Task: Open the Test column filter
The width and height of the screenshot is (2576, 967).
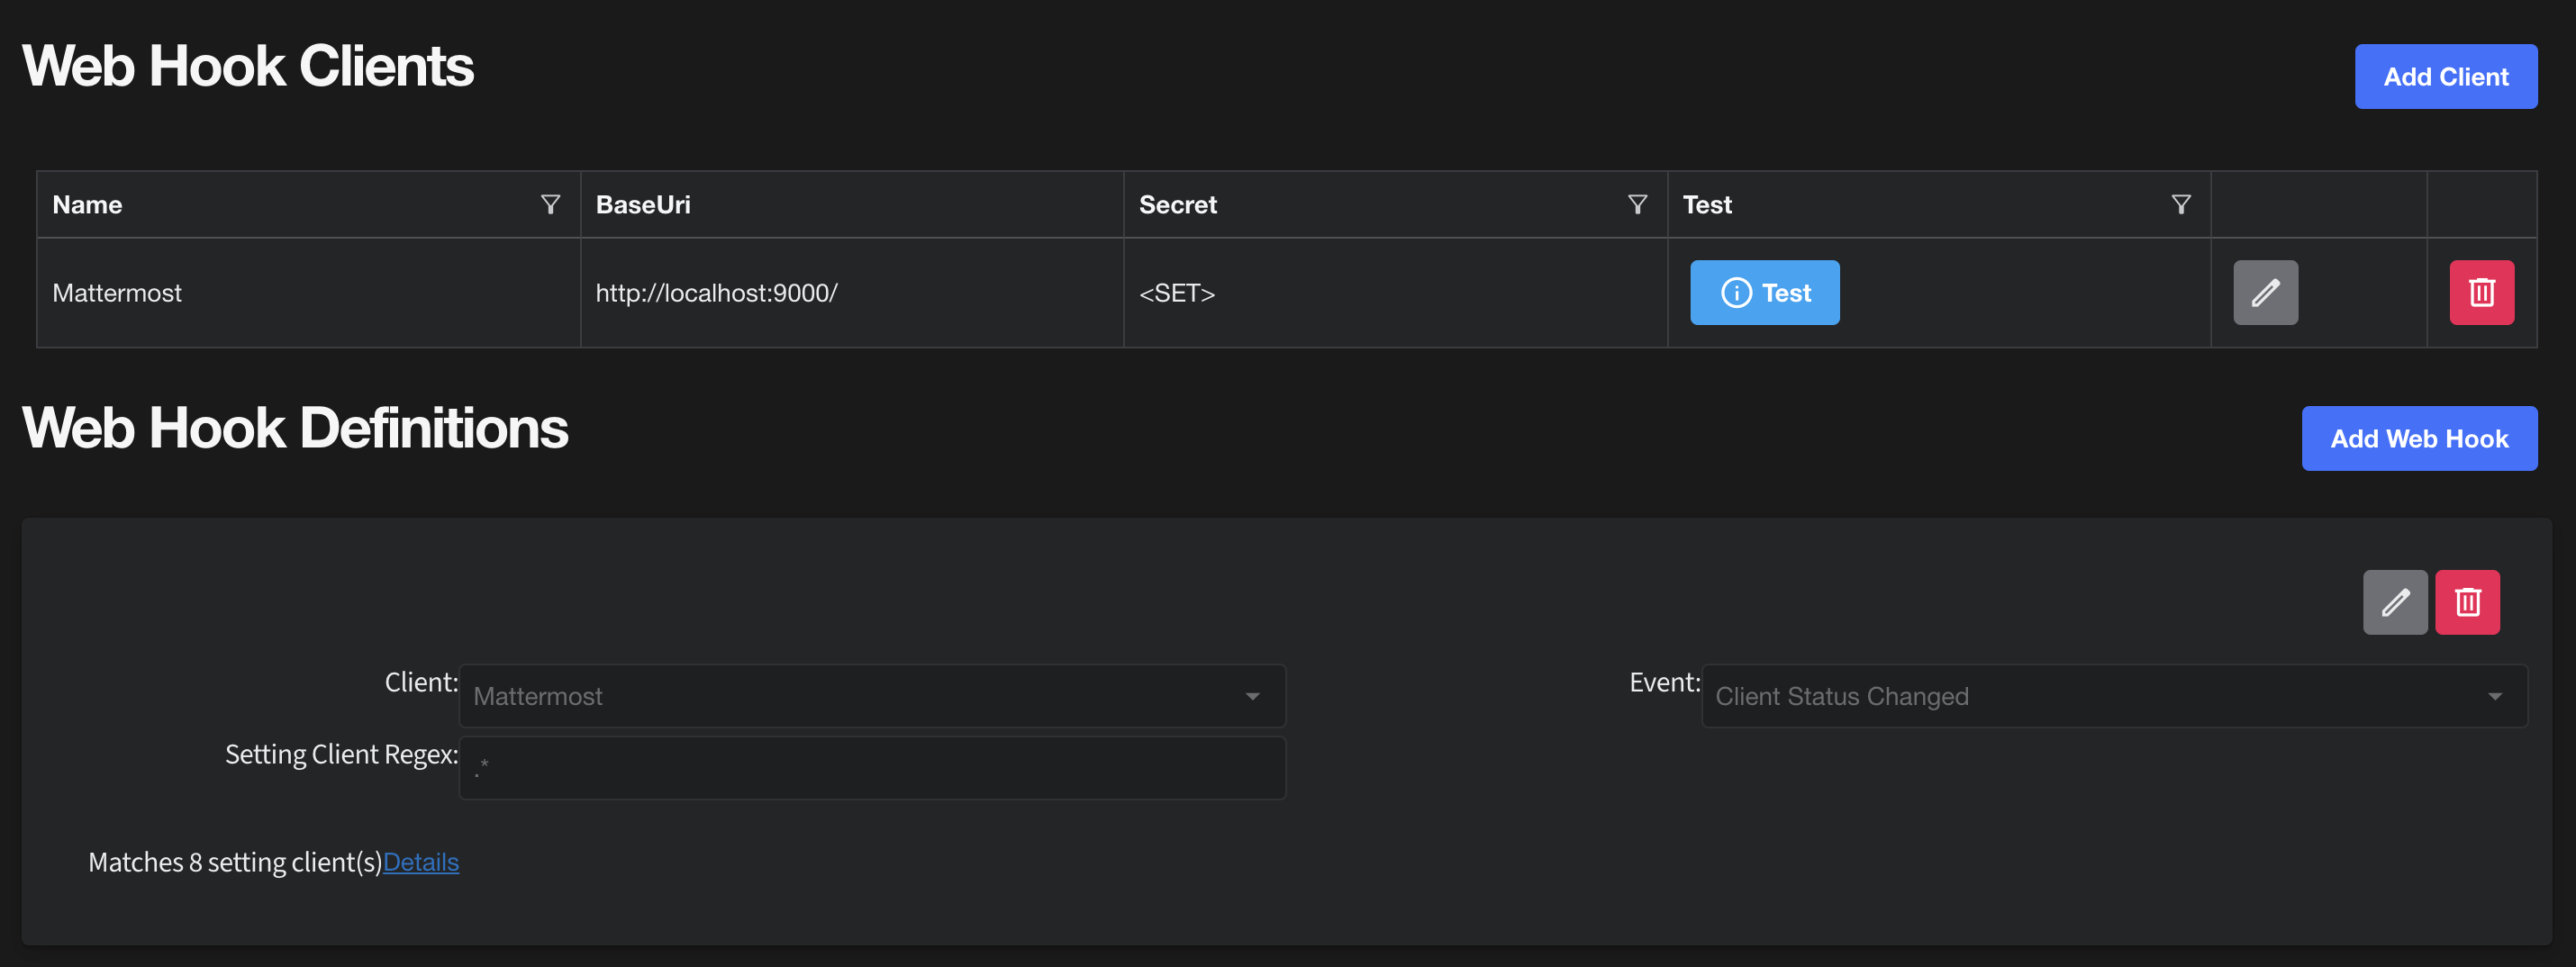Action: click(x=2181, y=205)
